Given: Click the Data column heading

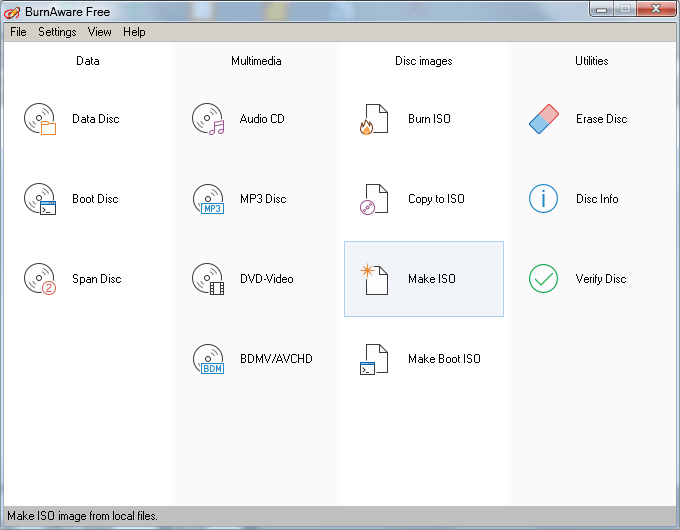Looking at the screenshot, I should coord(88,61).
